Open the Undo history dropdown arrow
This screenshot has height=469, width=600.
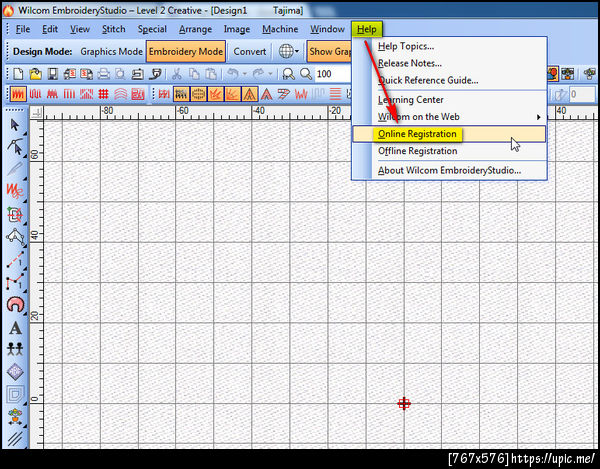[245, 73]
